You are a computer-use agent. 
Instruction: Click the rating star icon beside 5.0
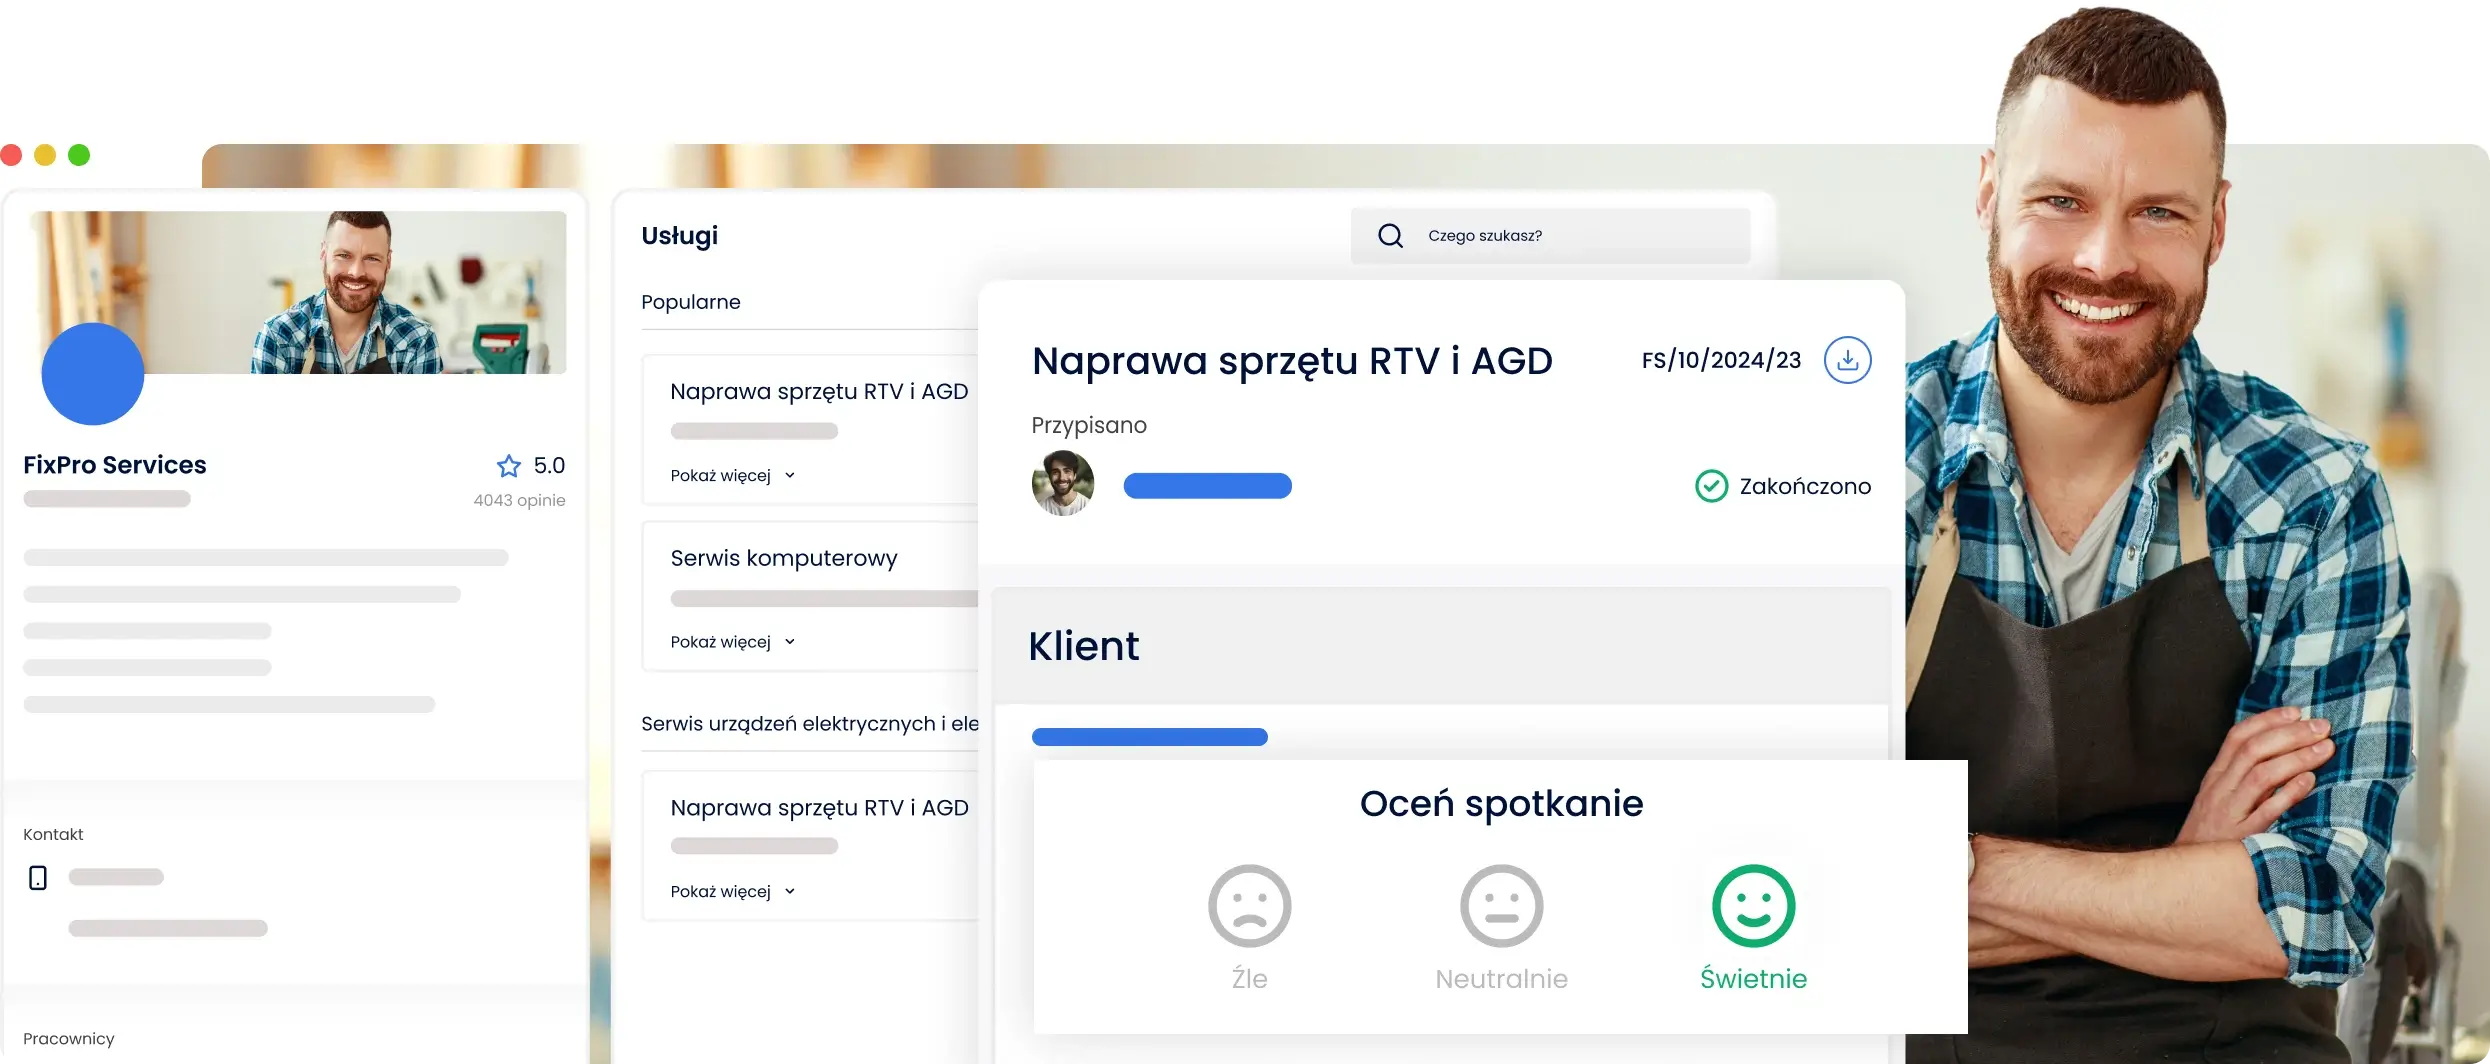(x=509, y=466)
